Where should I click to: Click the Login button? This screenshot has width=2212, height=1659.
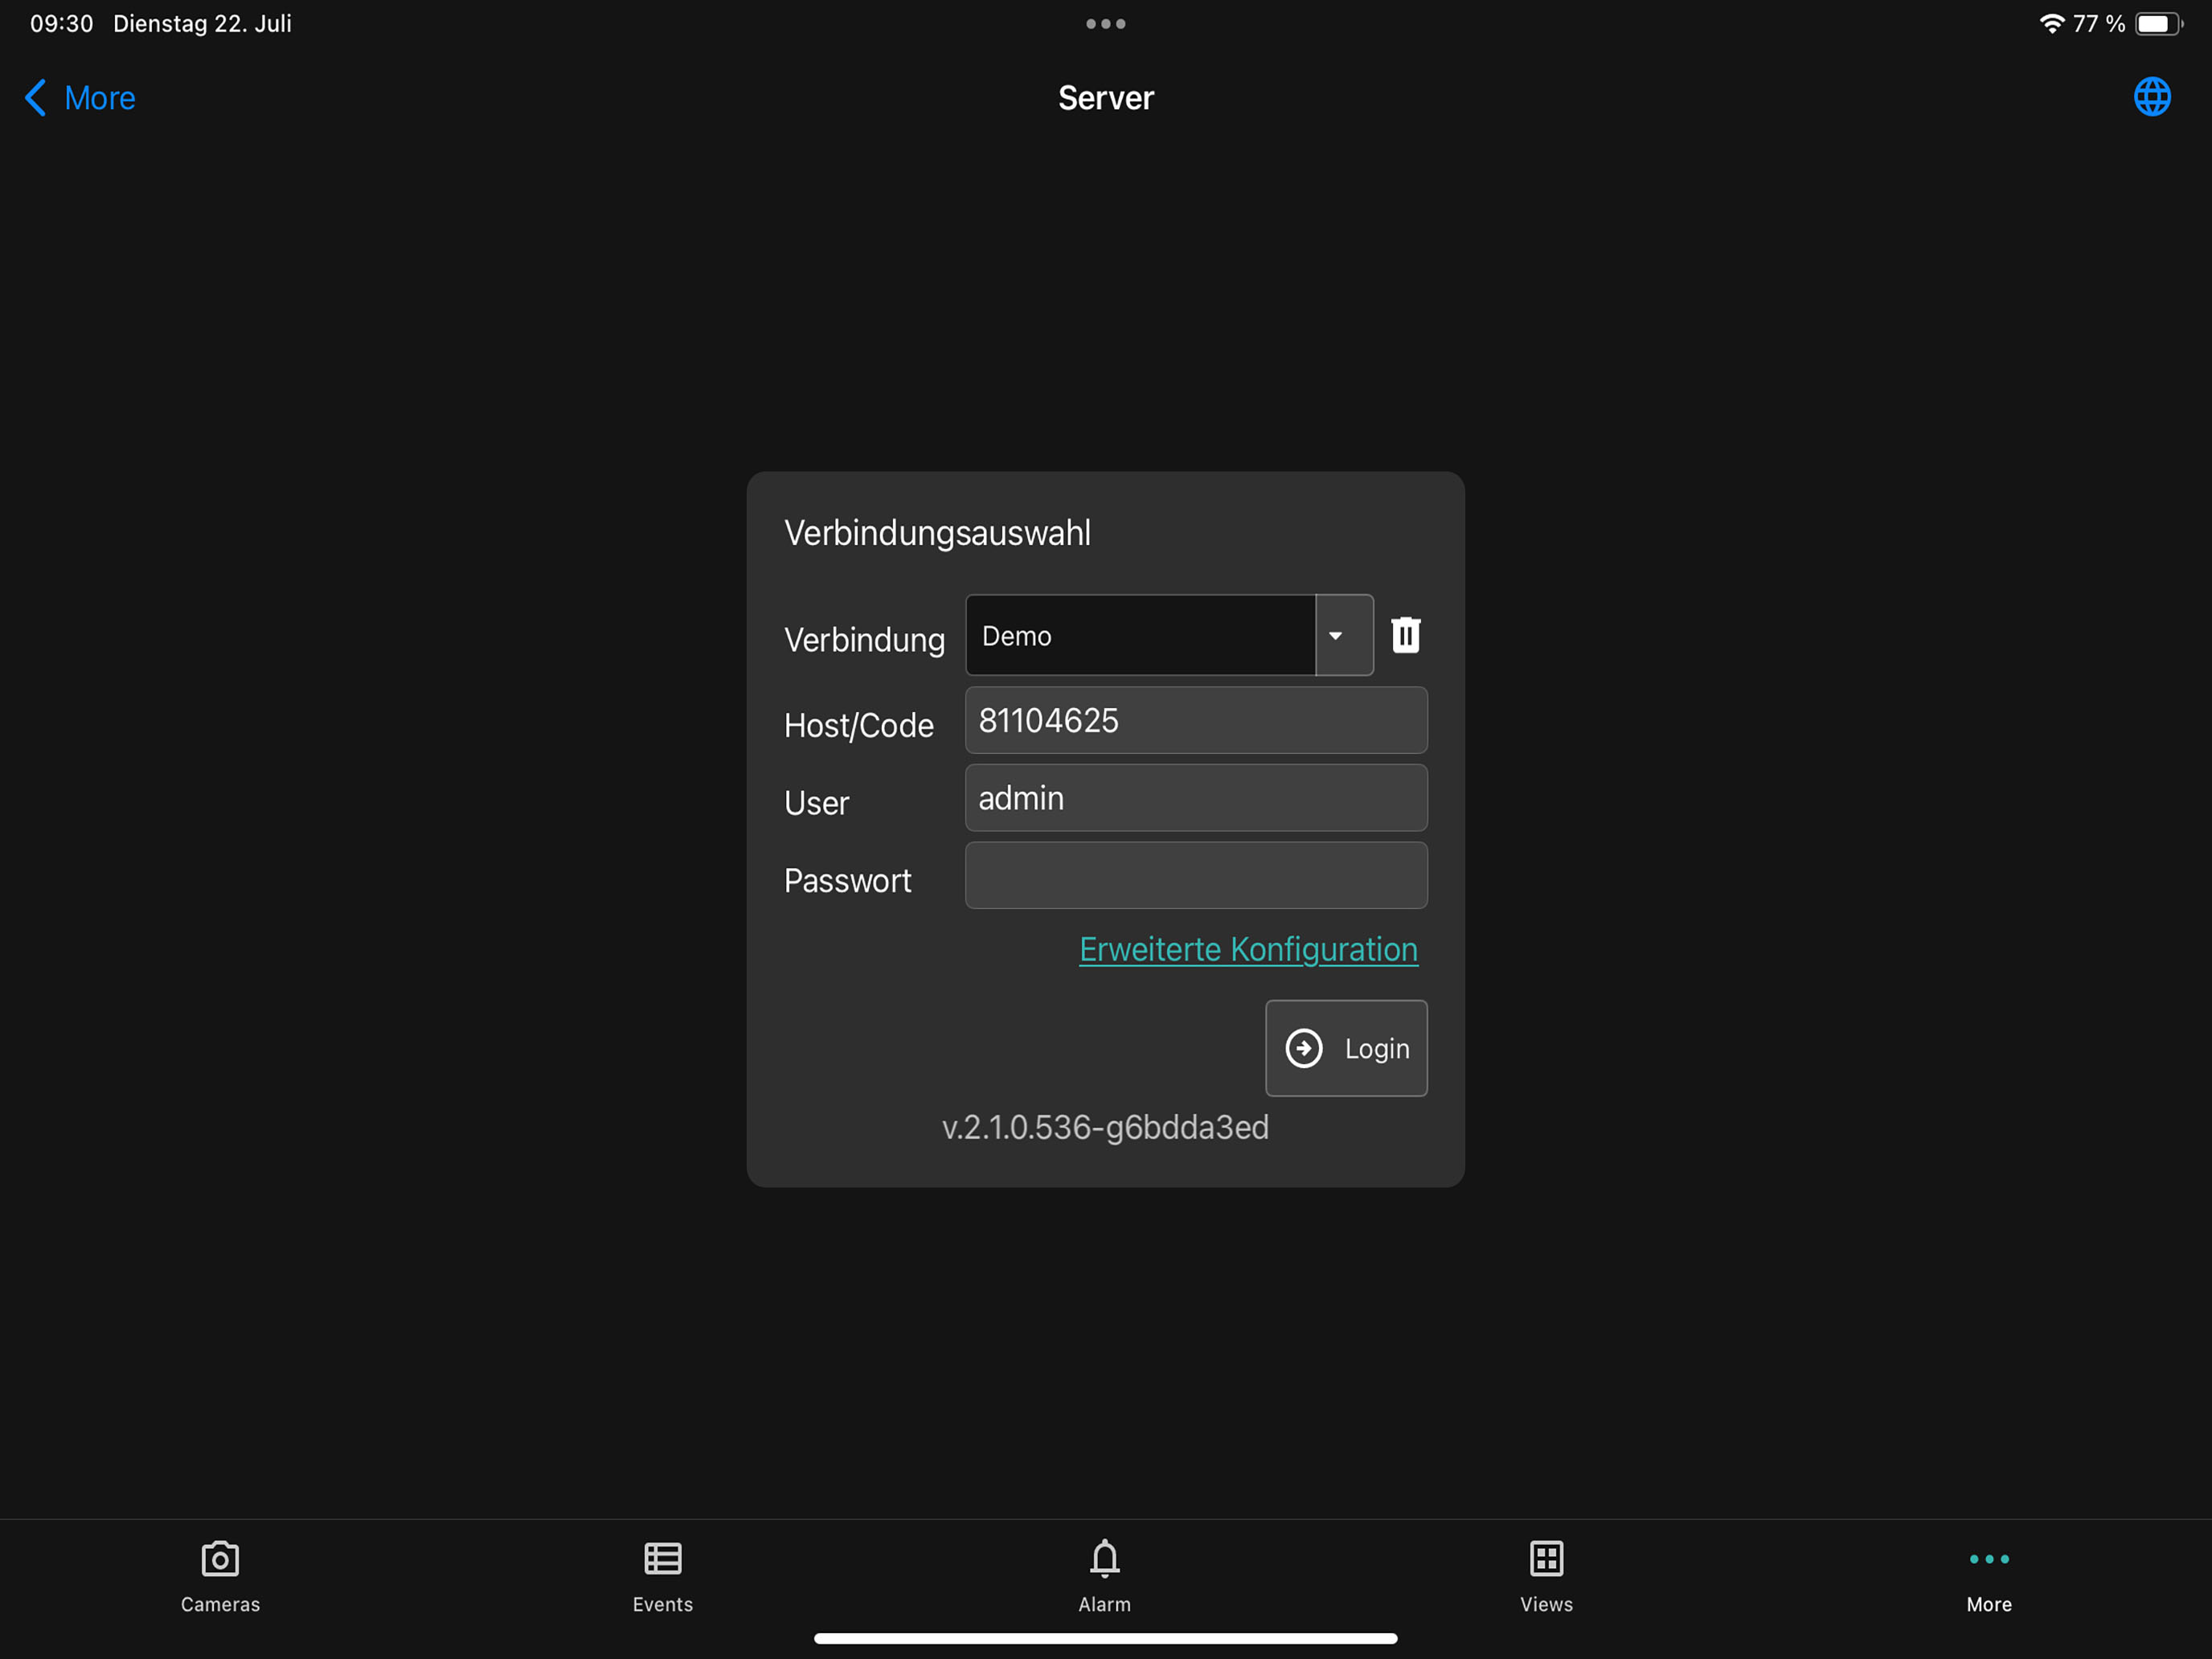tap(1346, 1048)
